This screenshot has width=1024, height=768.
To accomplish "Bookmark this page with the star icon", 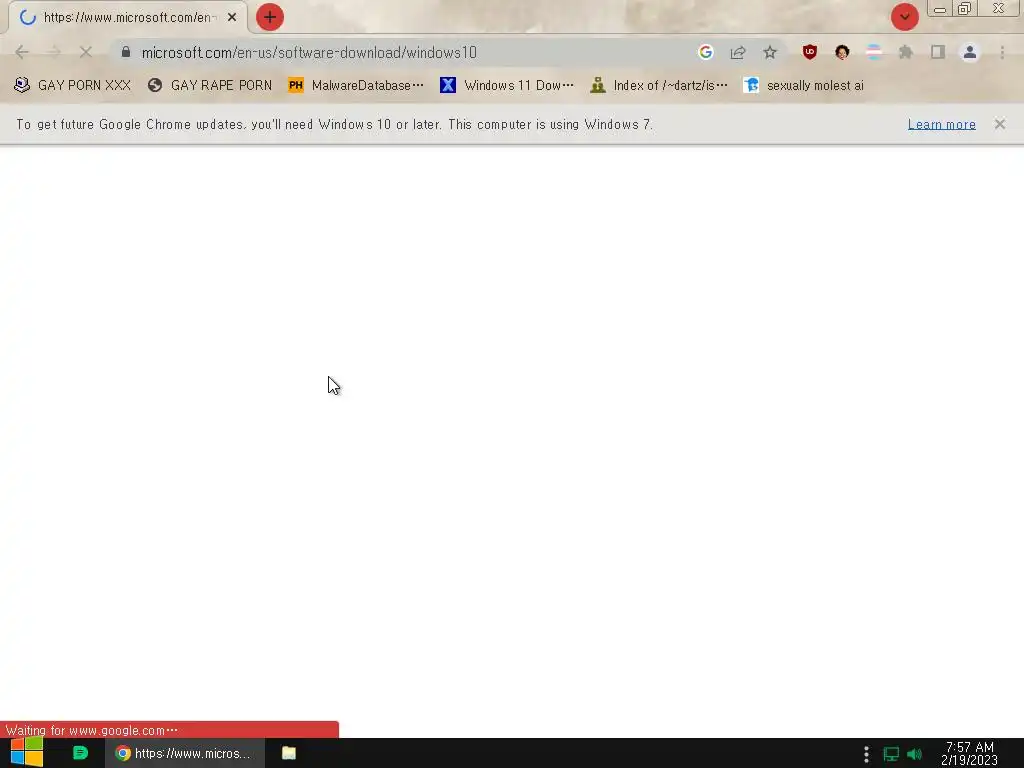I will point(770,52).
